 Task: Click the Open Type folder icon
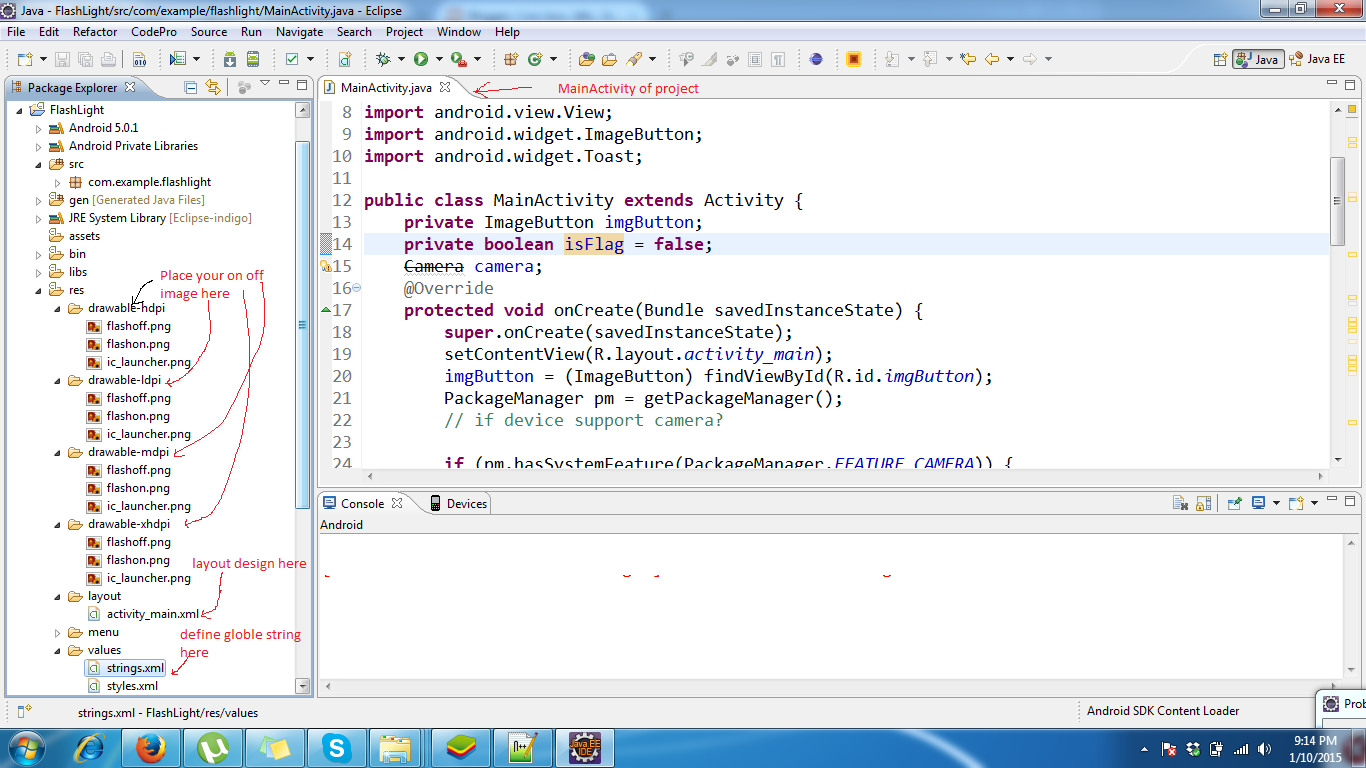pos(587,59)
